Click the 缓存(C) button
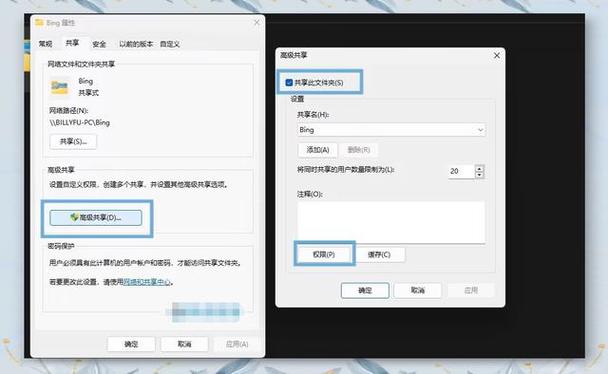The image size is (608, 374). pyautogui.click(x=379, y=255)
